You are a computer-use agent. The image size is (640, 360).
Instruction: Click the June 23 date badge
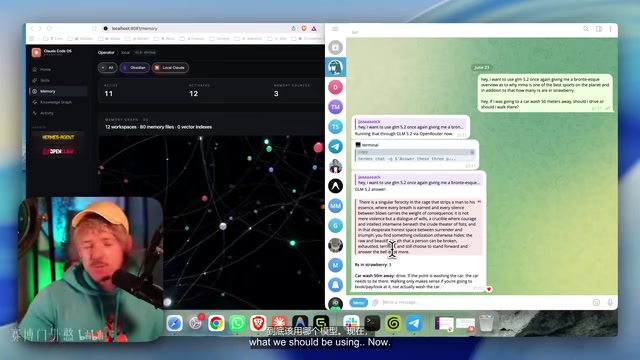482,67
